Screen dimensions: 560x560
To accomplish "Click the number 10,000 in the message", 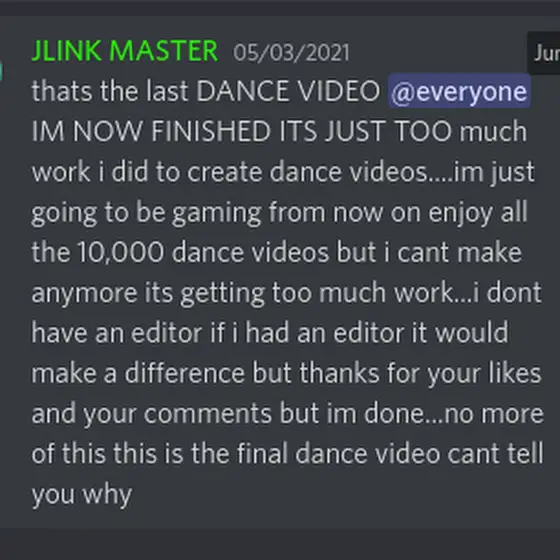I will tap(121, 252).
